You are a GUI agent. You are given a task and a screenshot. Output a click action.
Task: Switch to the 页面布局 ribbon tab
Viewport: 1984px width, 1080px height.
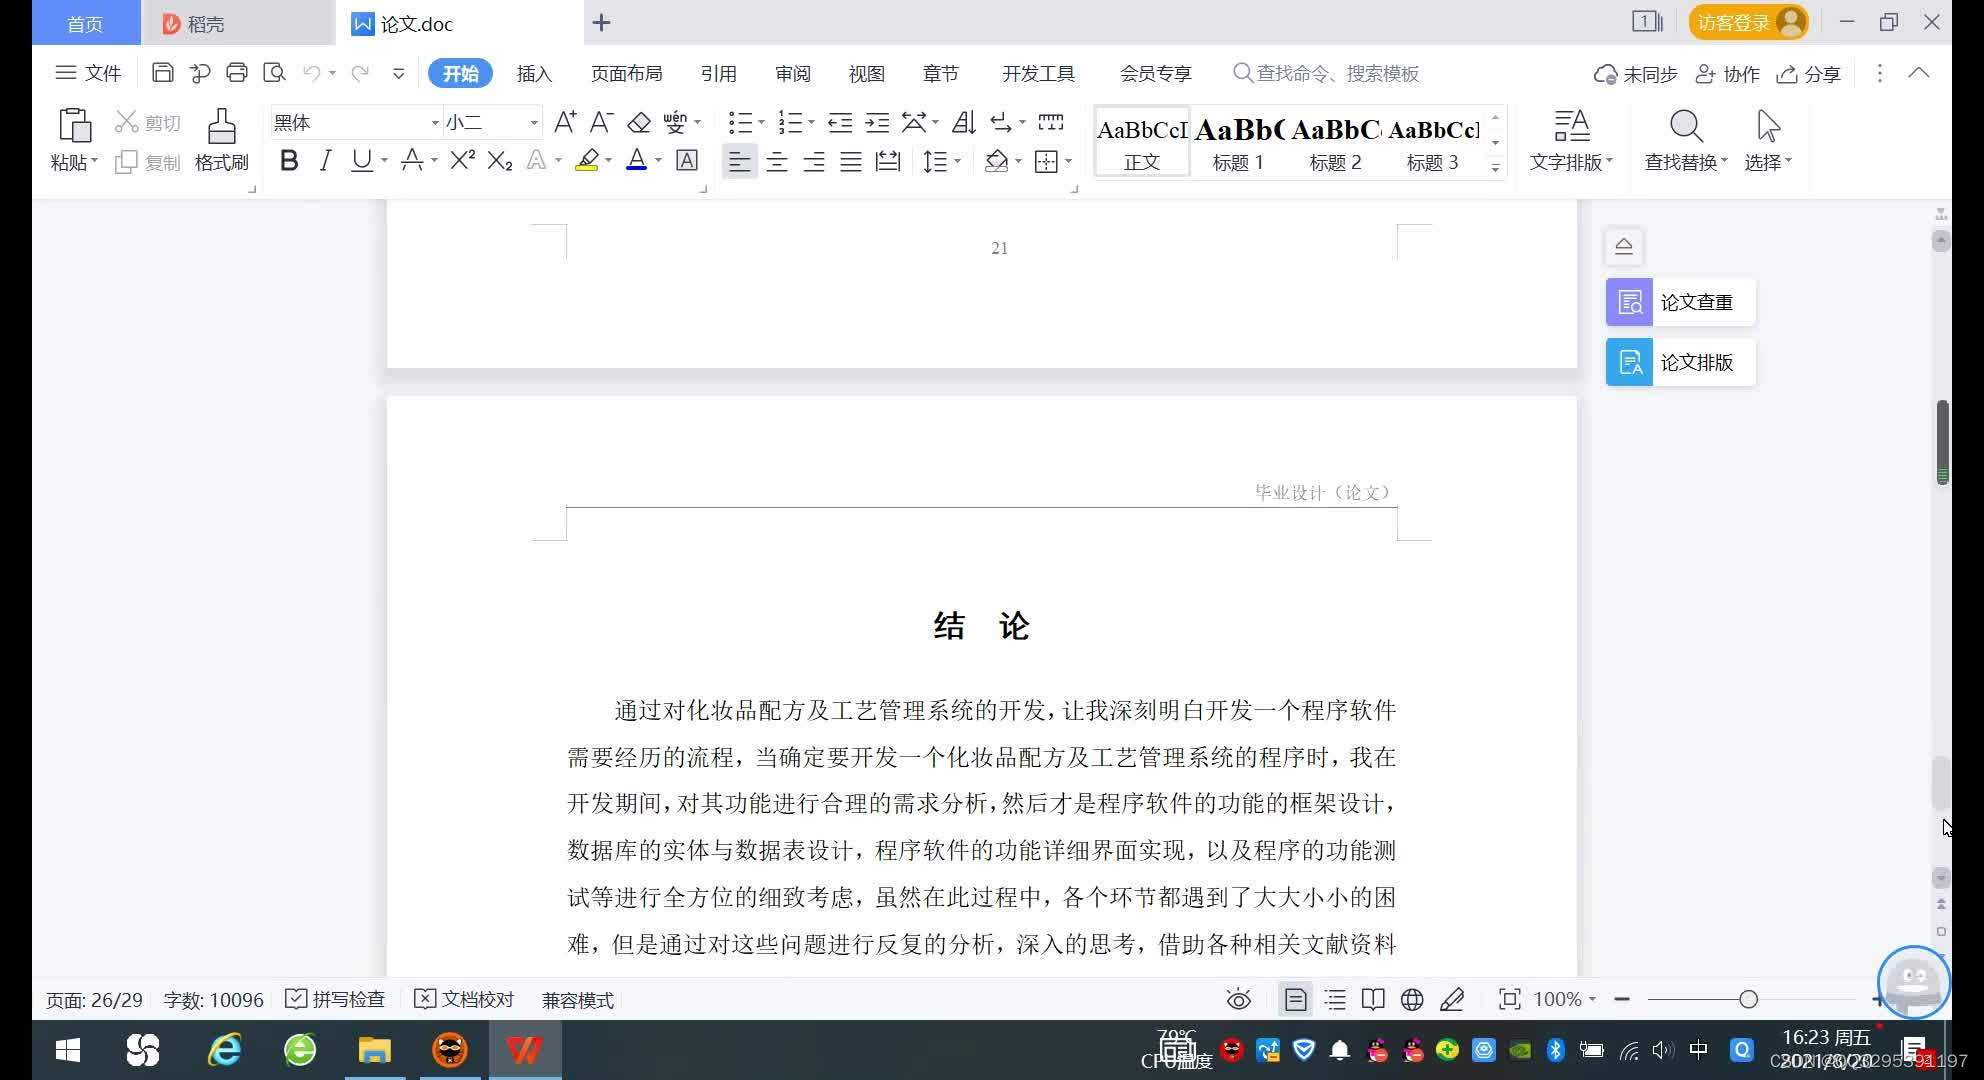click(x=626, y=73)
